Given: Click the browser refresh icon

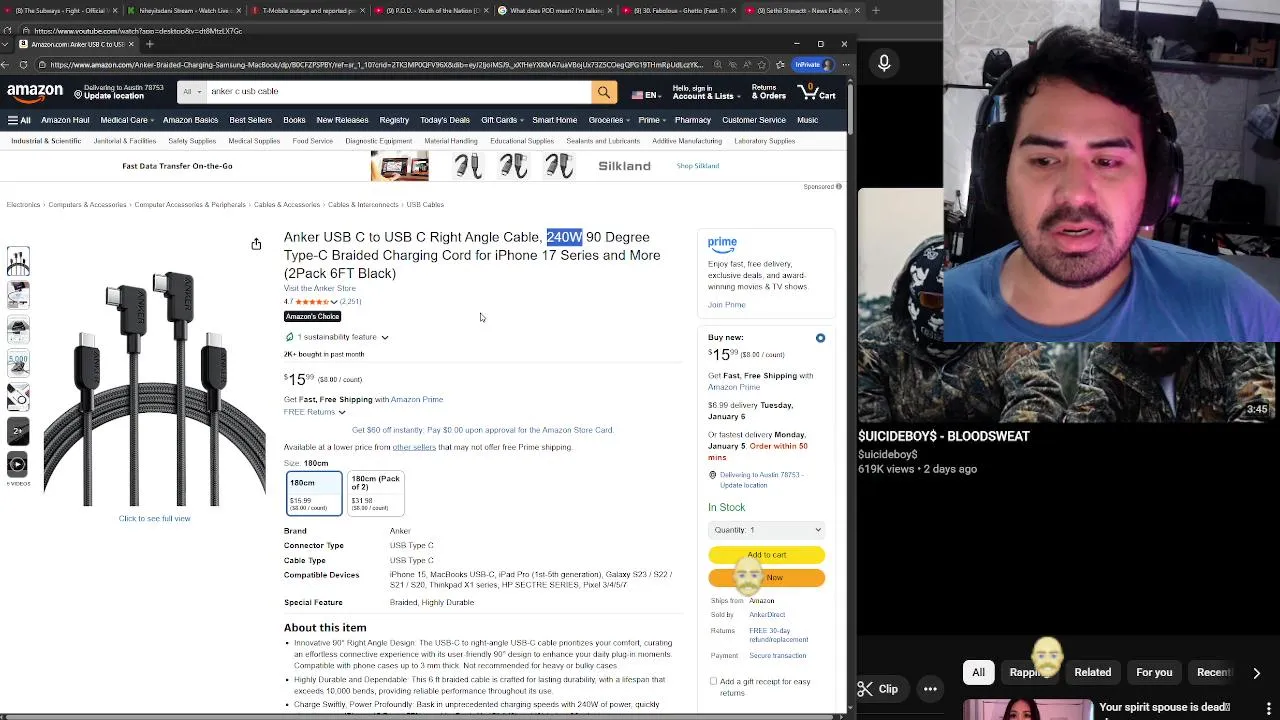Looking at the screenshot, I should (23, 65).
